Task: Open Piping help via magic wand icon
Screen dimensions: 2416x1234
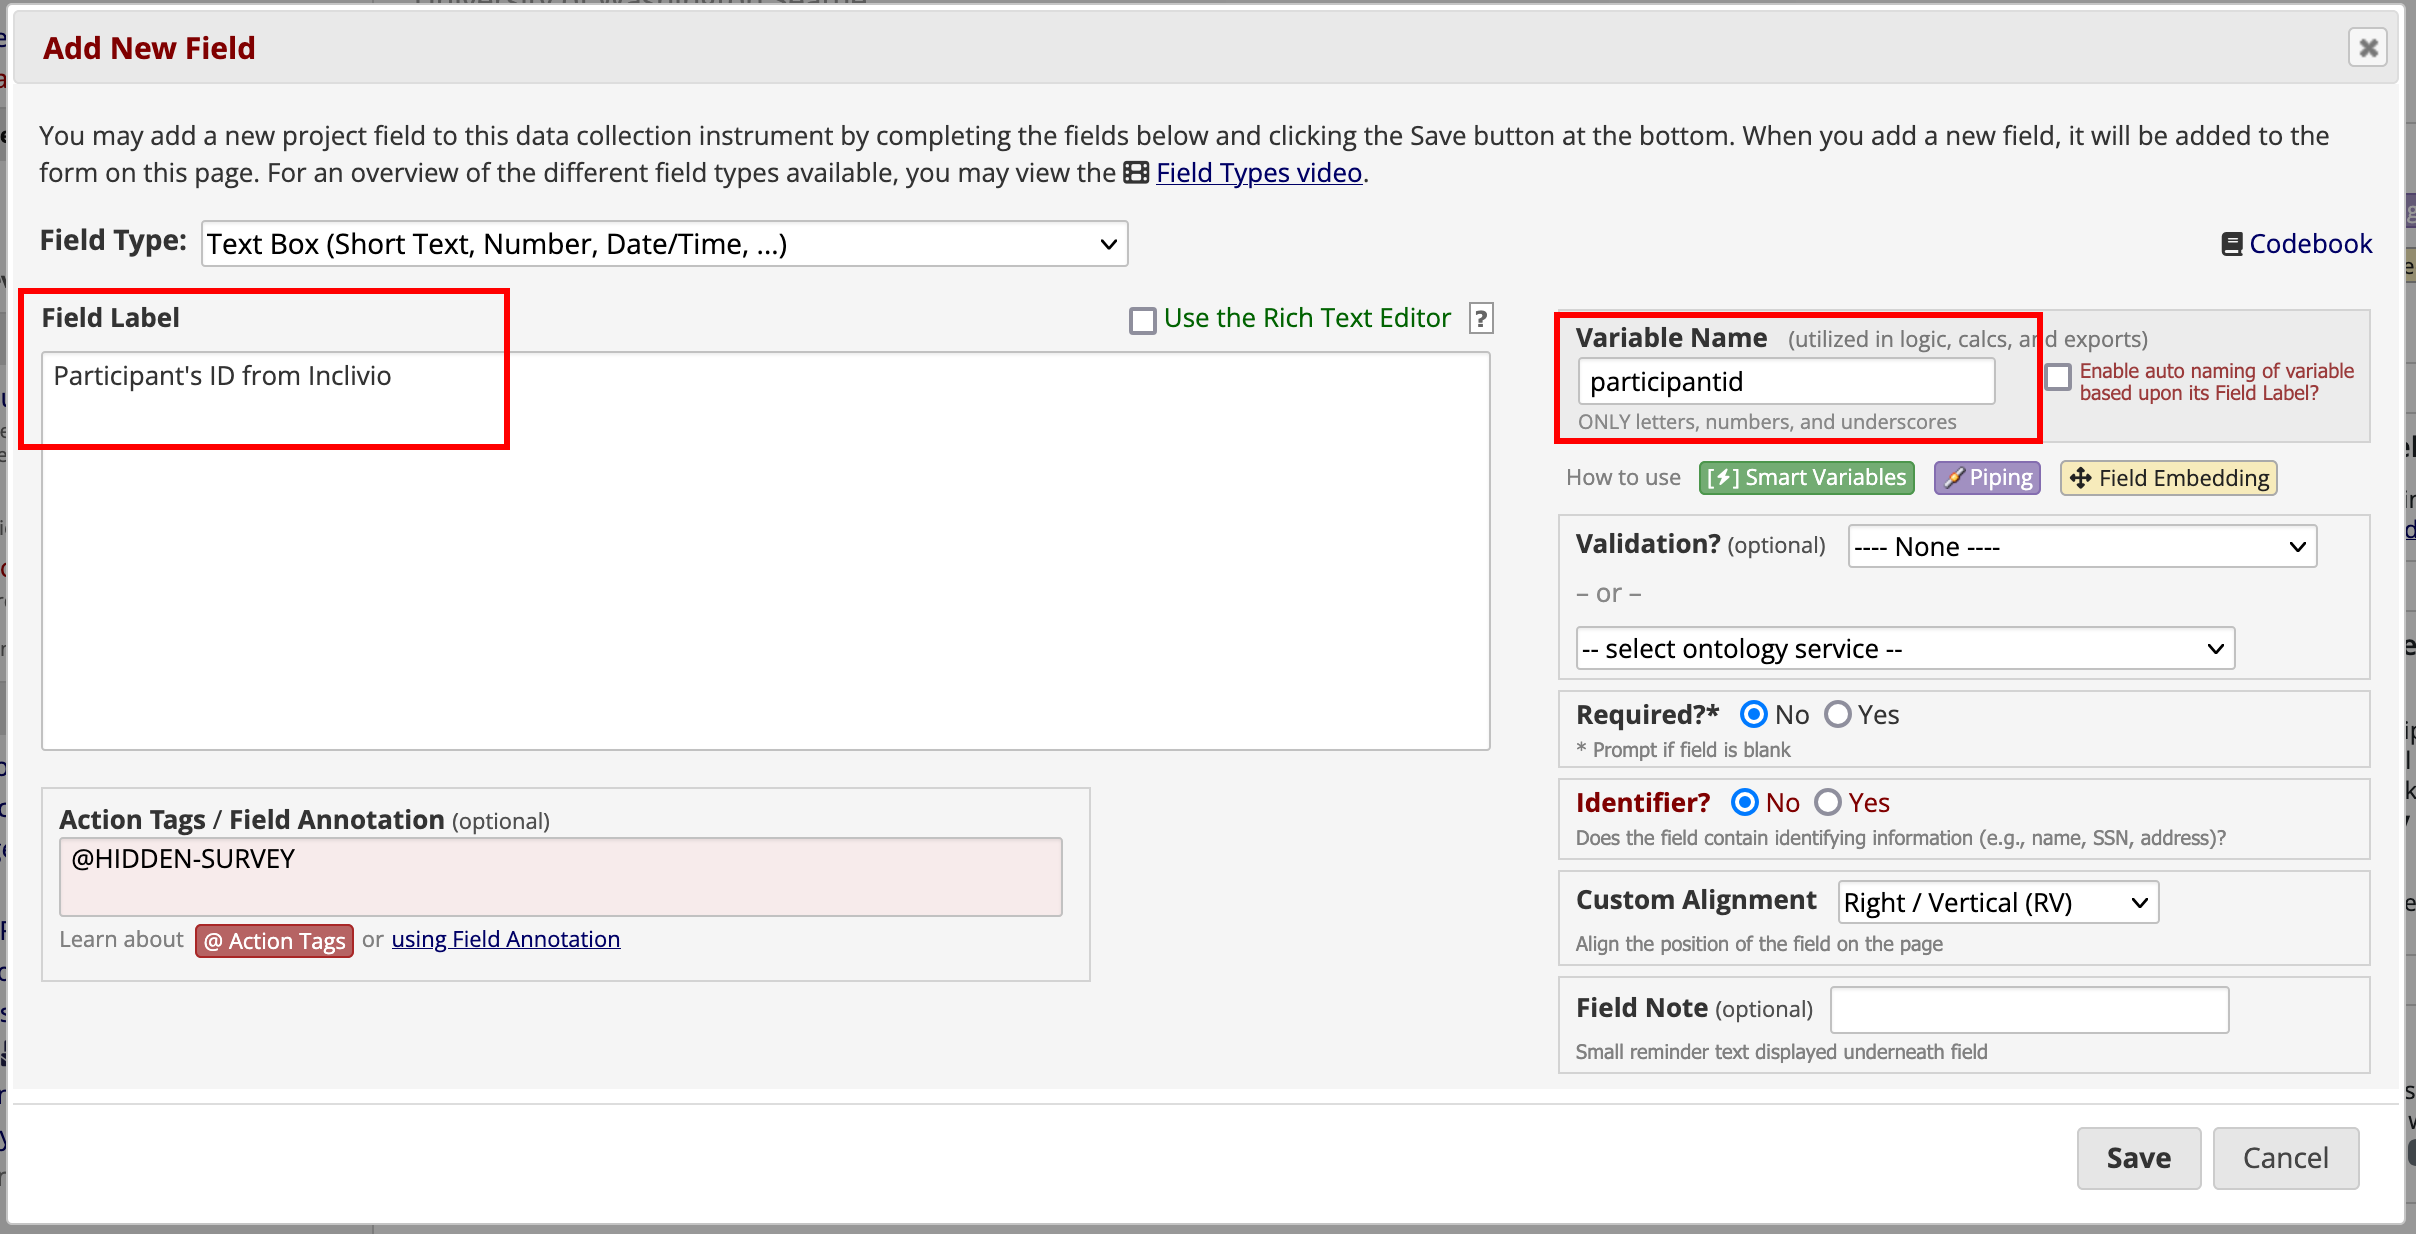Action: (1985, 477)
